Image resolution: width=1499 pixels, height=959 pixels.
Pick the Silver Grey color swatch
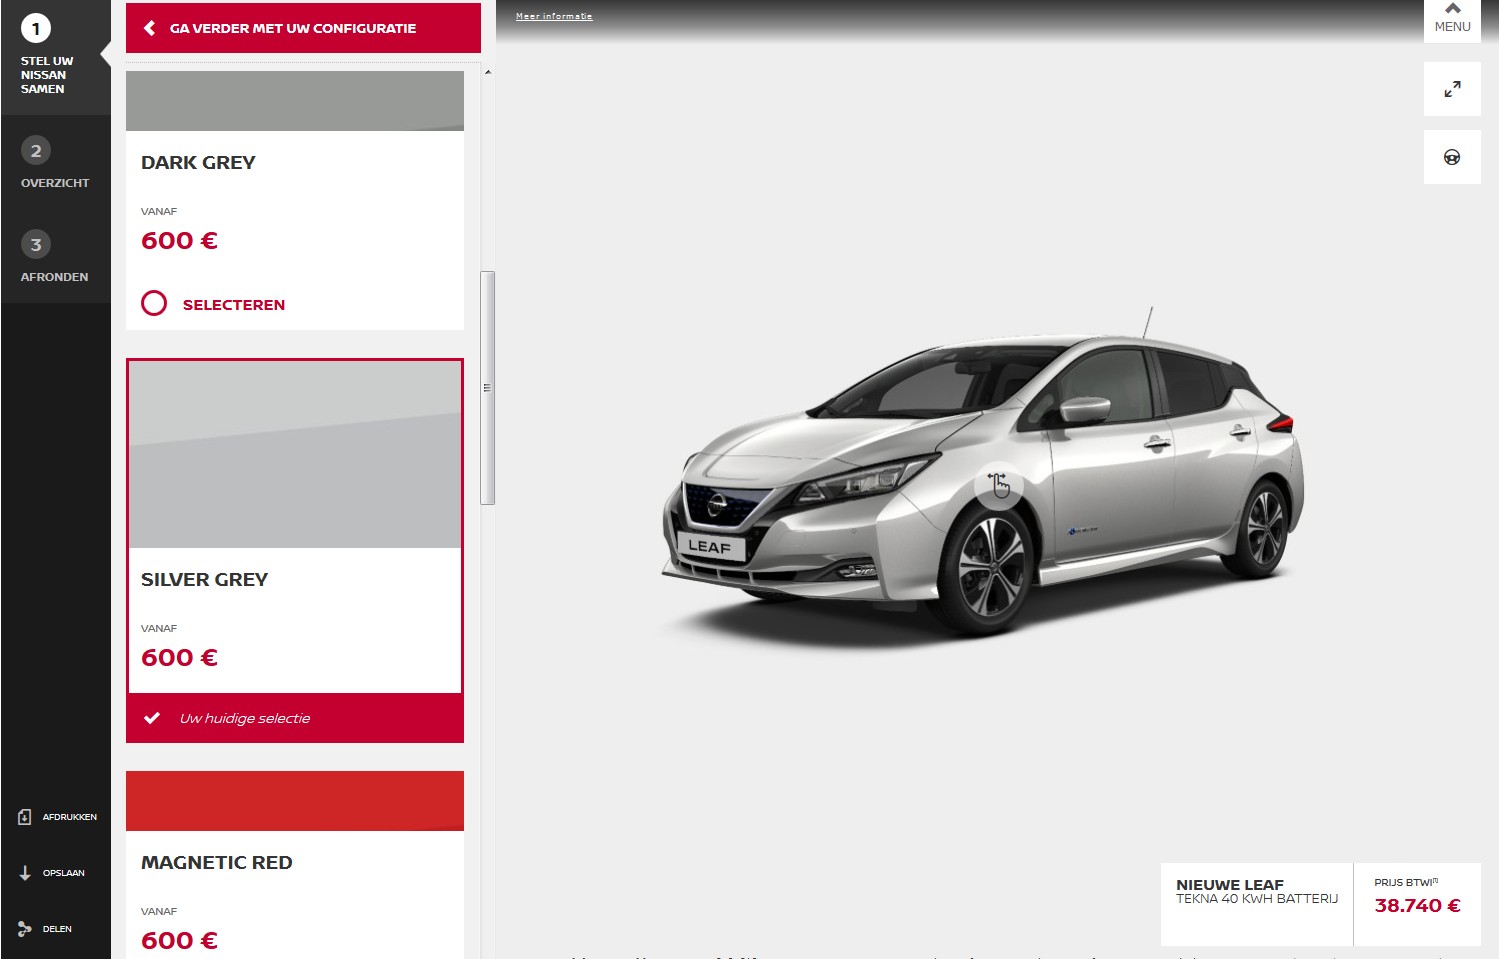point(295,454)
